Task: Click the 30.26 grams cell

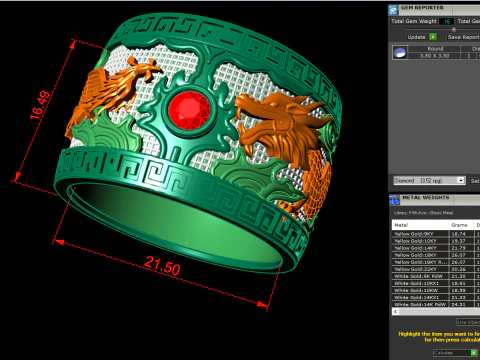Action: click(461, 269)
